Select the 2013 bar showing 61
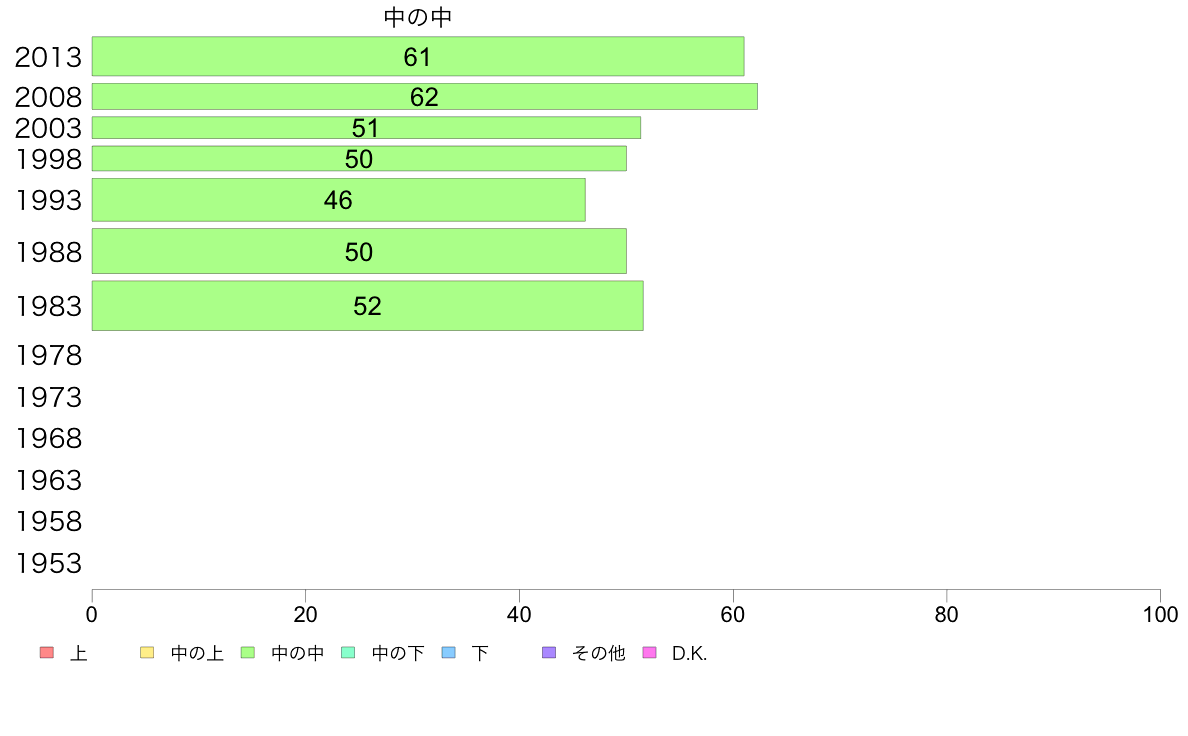The image size is (1188, 736). (417, 56)
